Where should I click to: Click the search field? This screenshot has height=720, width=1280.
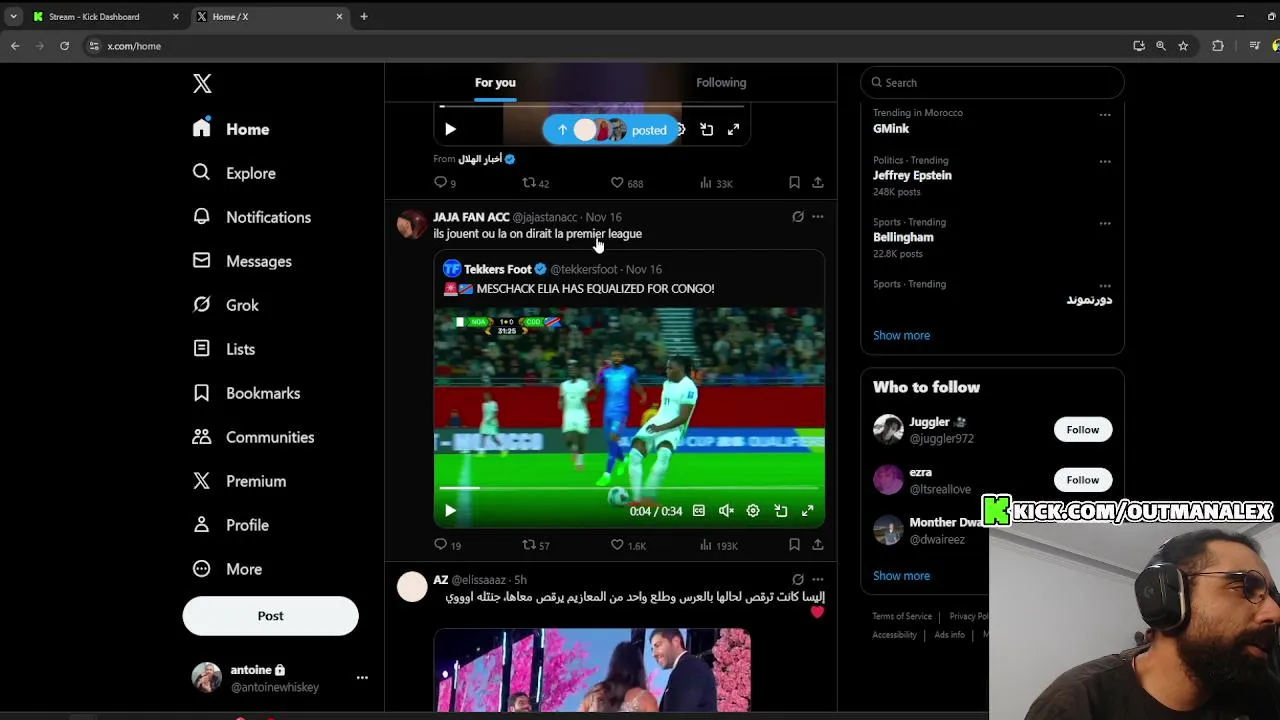coord(992,83)
